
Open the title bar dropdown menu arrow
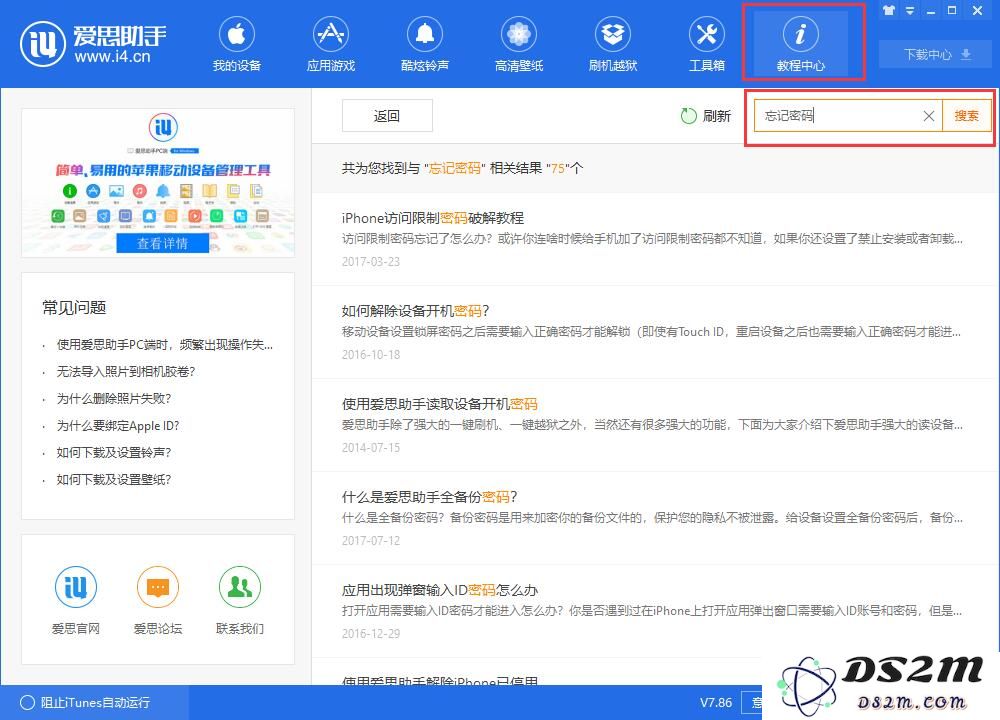tap(910, 10)
